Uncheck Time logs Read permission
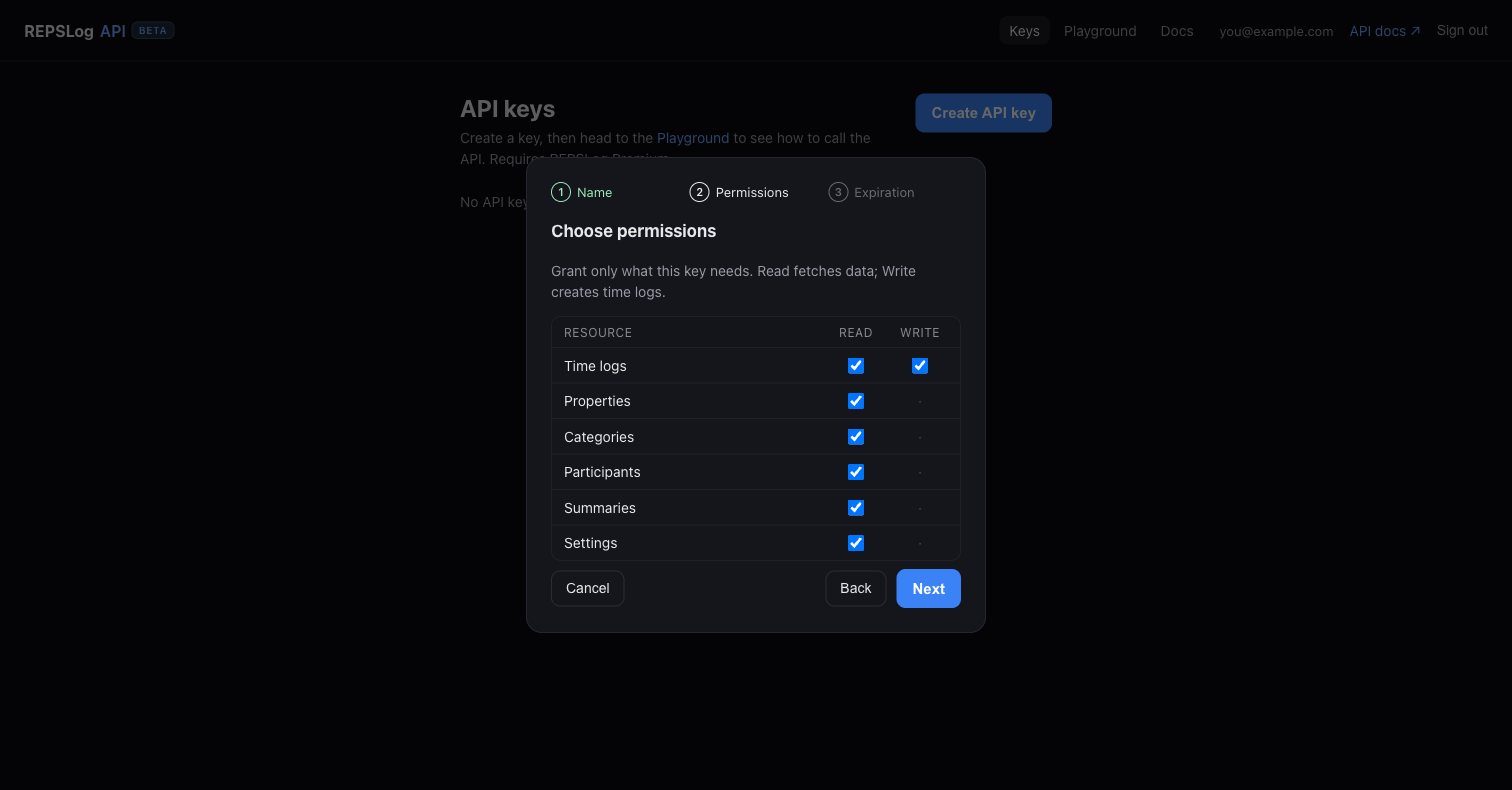This screenshot has width=1512, height=790. pyautogui.click(x=856, y=366)
